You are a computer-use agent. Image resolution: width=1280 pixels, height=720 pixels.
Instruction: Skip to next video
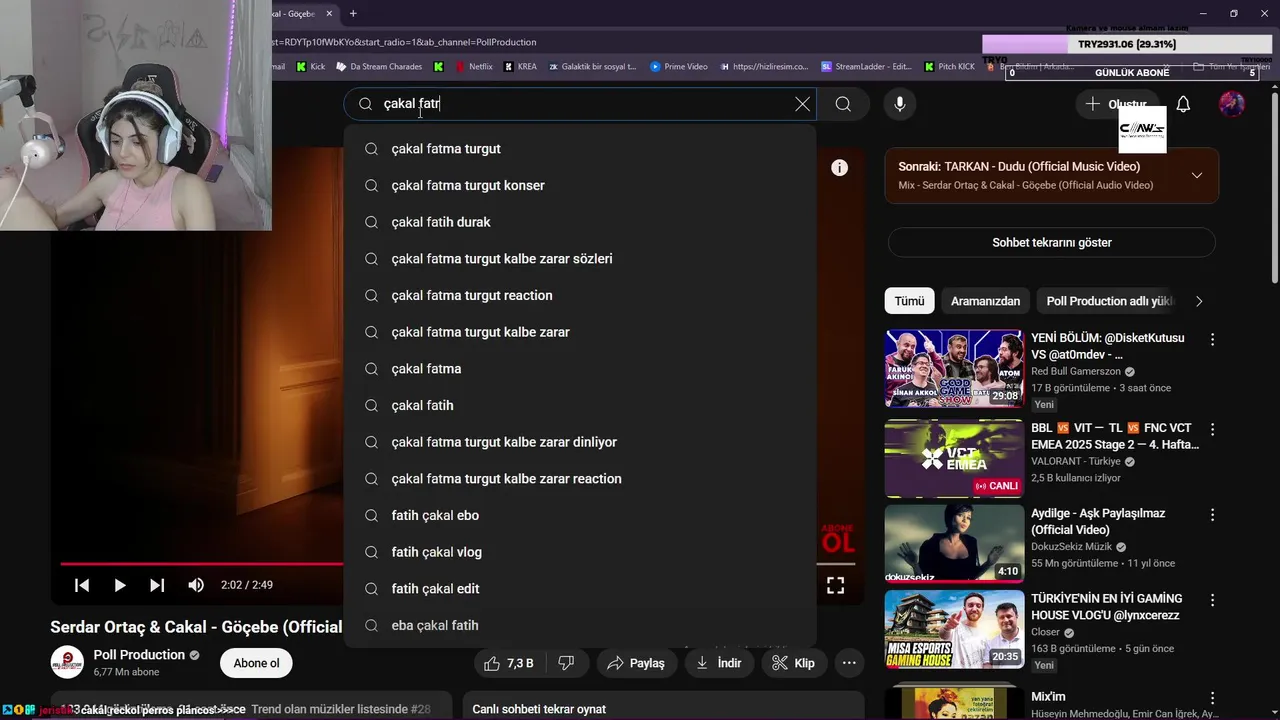[157, 585]
